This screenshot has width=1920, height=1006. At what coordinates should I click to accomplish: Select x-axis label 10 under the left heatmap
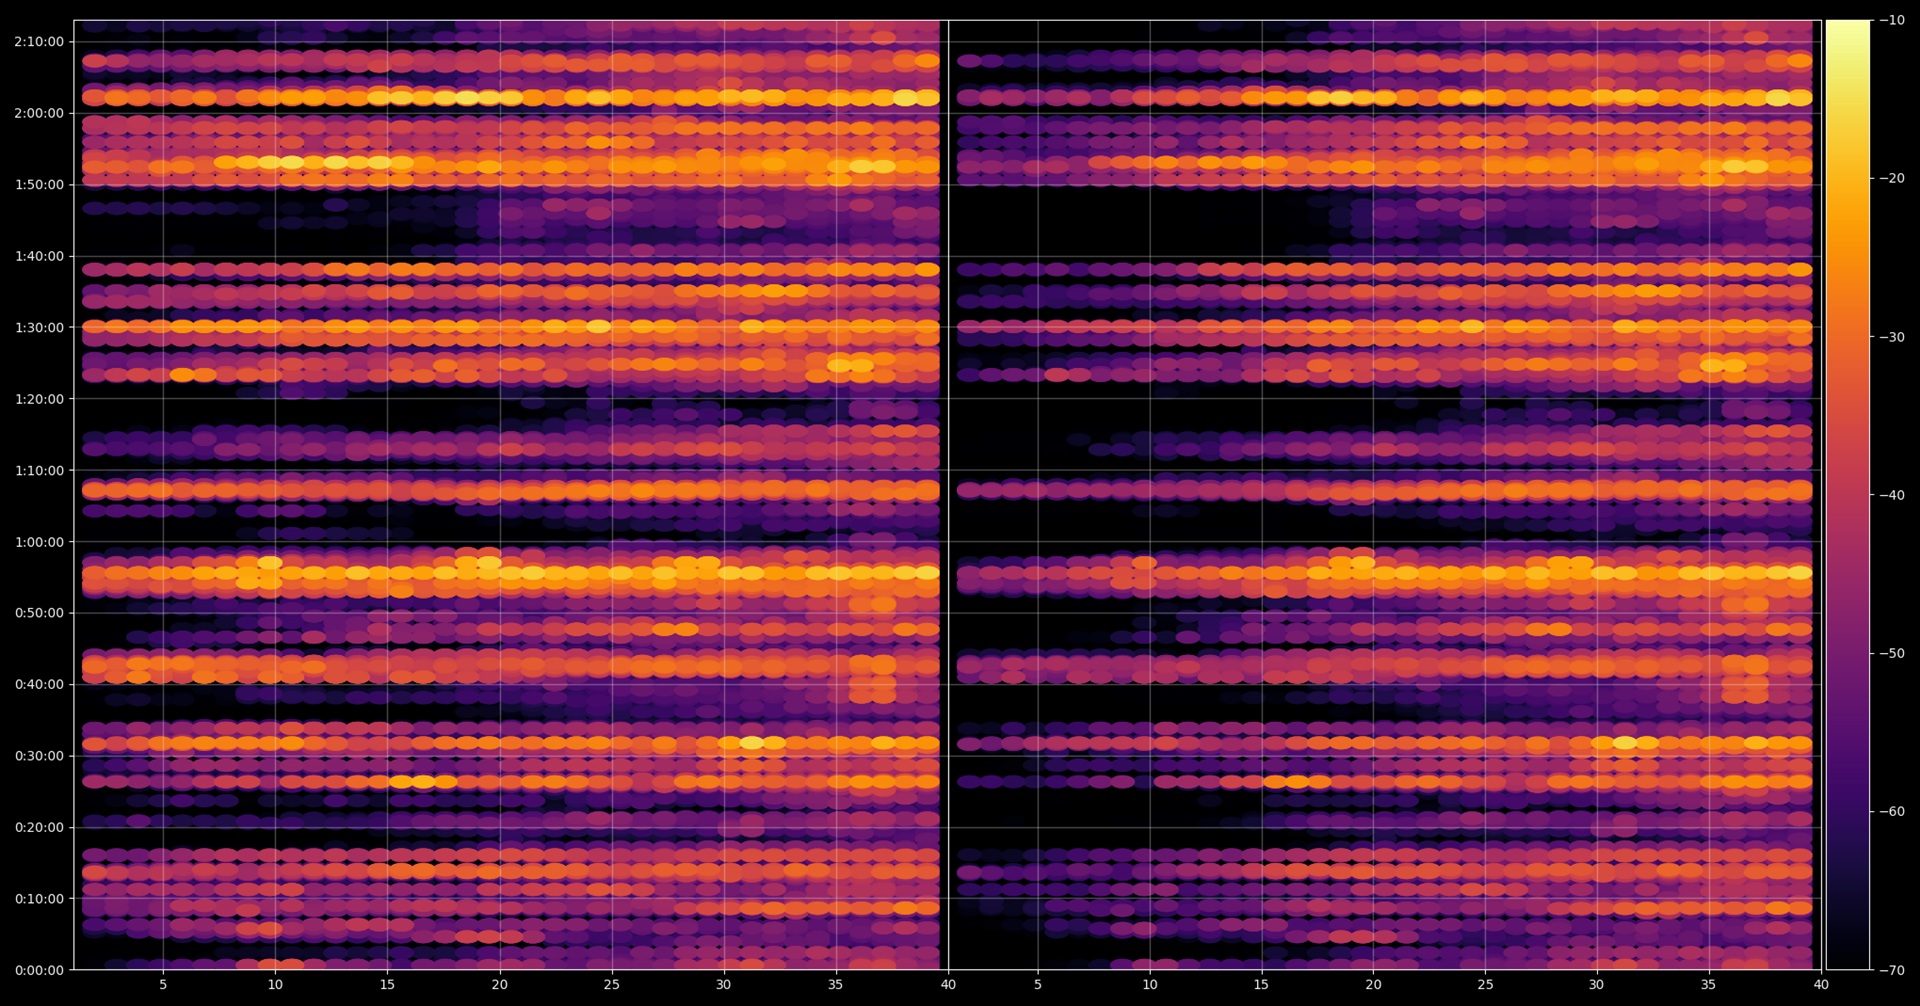pyautogui.click(x=275, y=984)
